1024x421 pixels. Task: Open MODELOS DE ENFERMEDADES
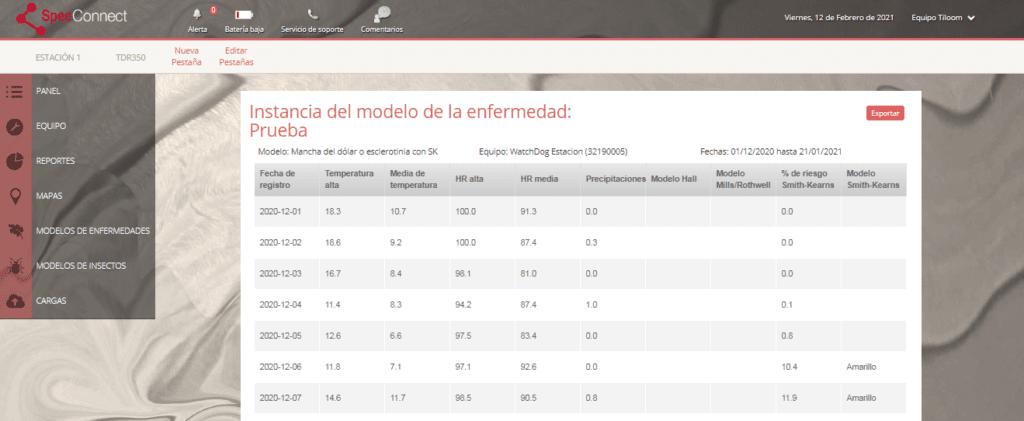click(x=93, y=230)
